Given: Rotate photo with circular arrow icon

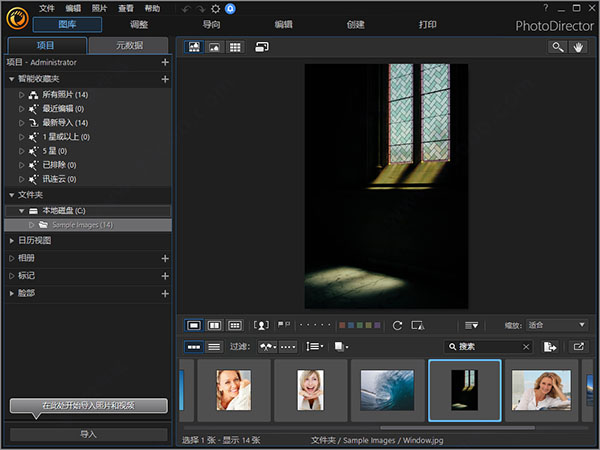Looking at the screenshot, I should point(397,326).
